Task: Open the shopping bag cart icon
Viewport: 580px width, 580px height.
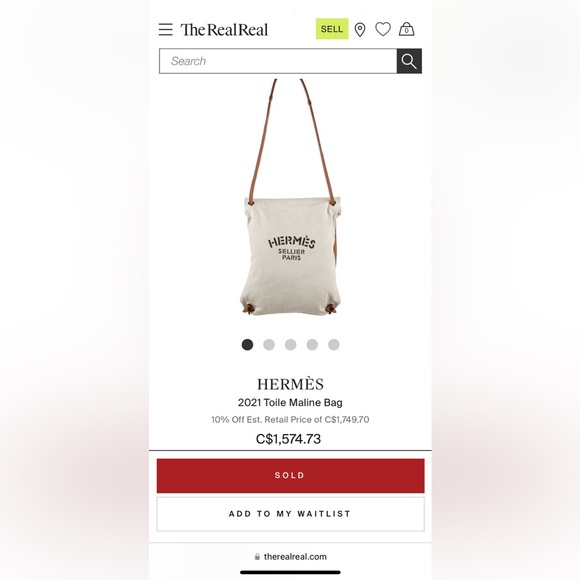Action: click(406, 29)
